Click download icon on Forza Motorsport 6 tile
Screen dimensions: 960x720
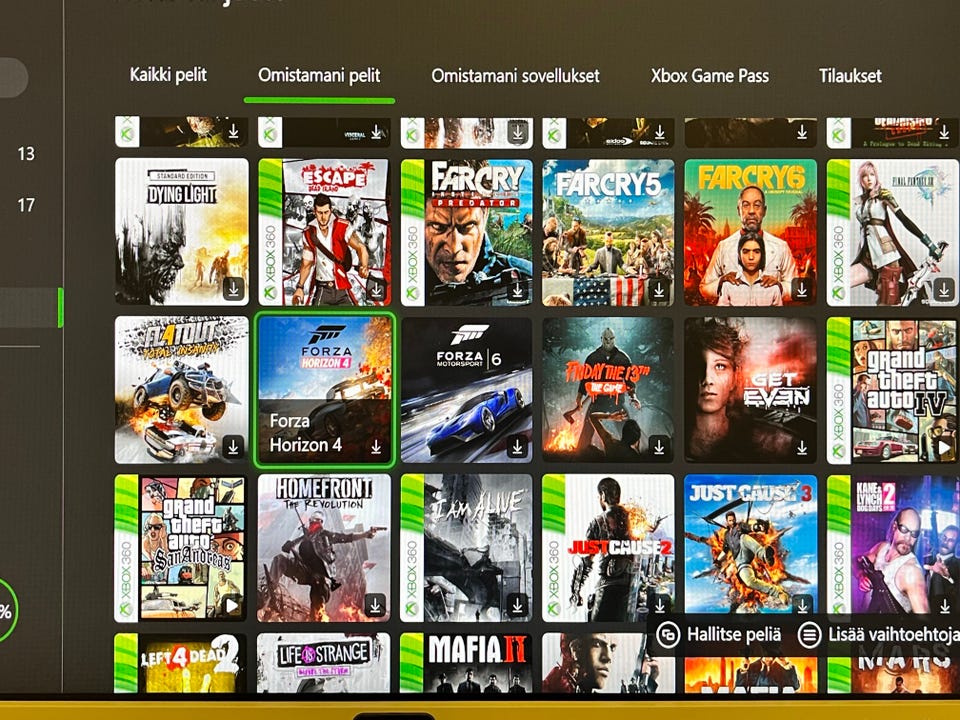point(517,447)
